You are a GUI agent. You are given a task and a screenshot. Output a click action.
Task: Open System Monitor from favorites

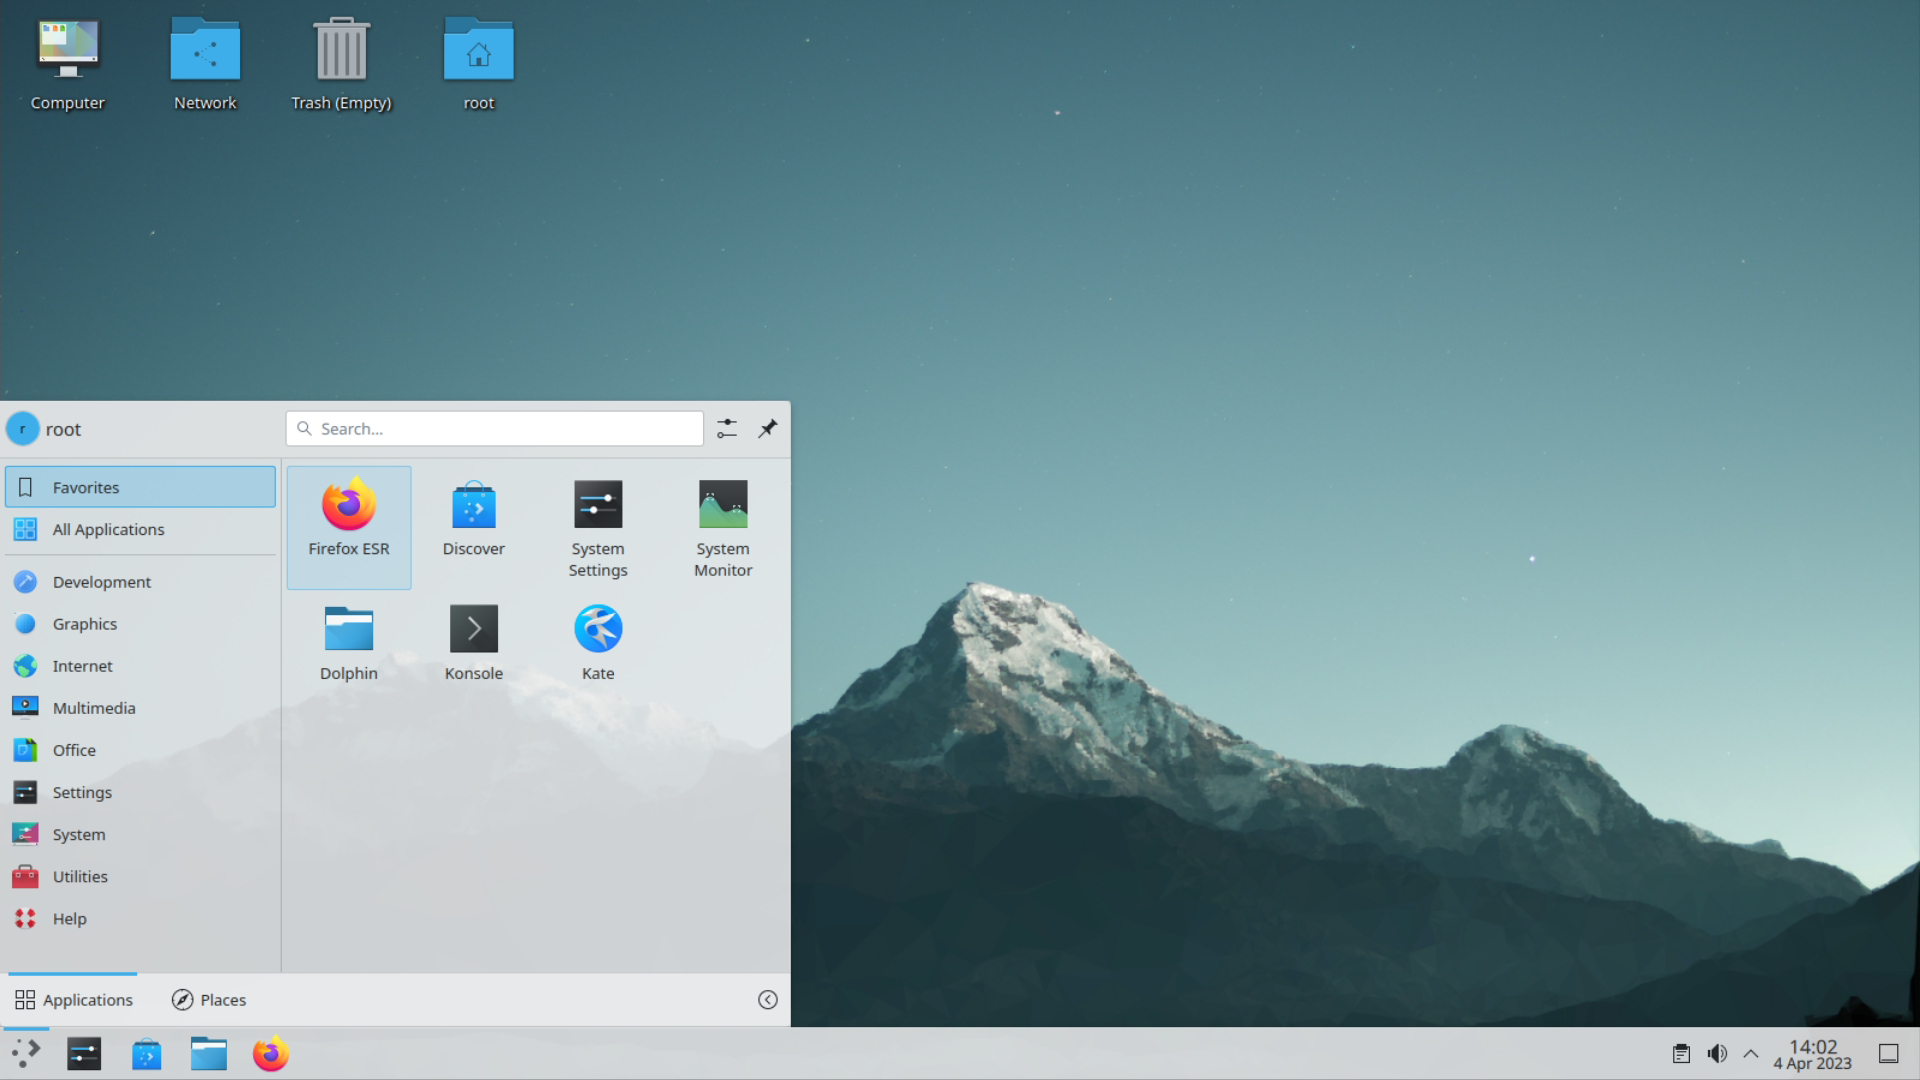[x=722, y=528]
